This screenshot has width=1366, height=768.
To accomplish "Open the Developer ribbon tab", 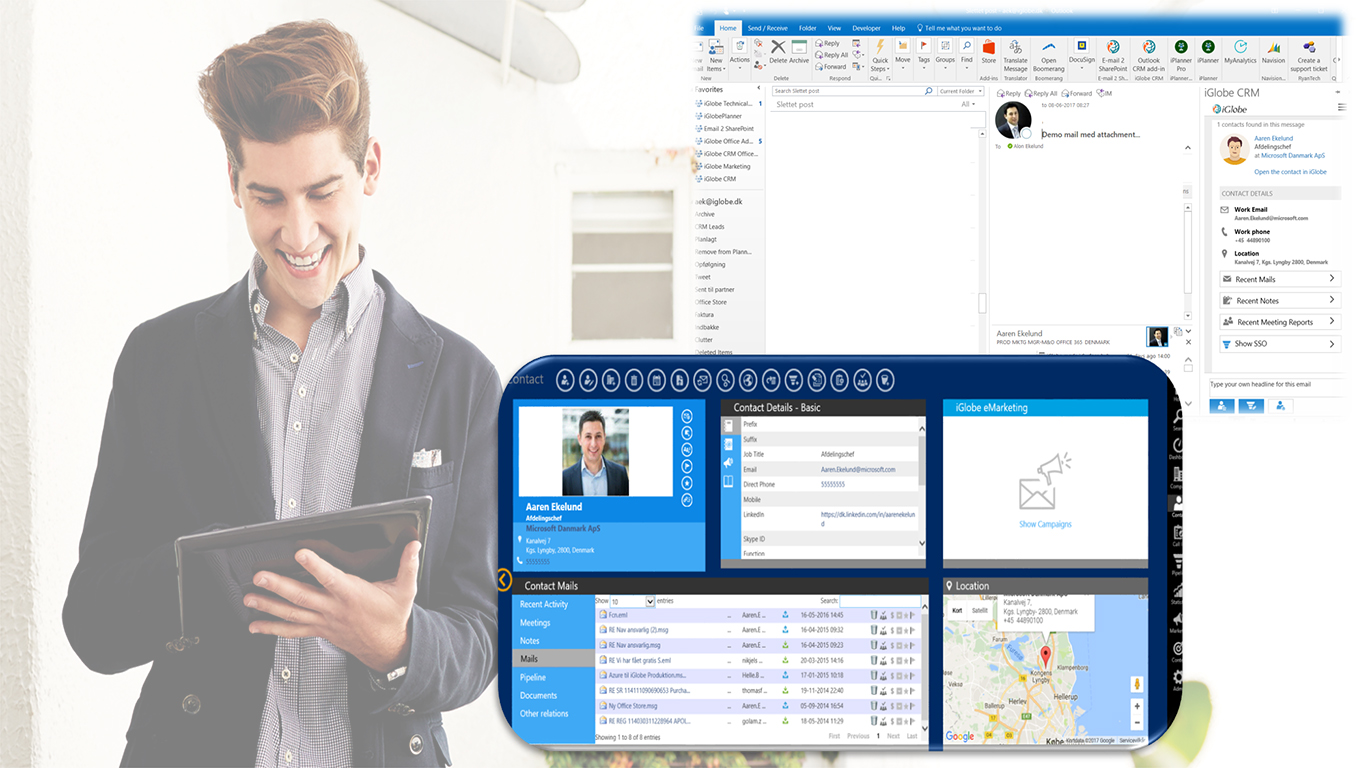I will tap(866, 28).
